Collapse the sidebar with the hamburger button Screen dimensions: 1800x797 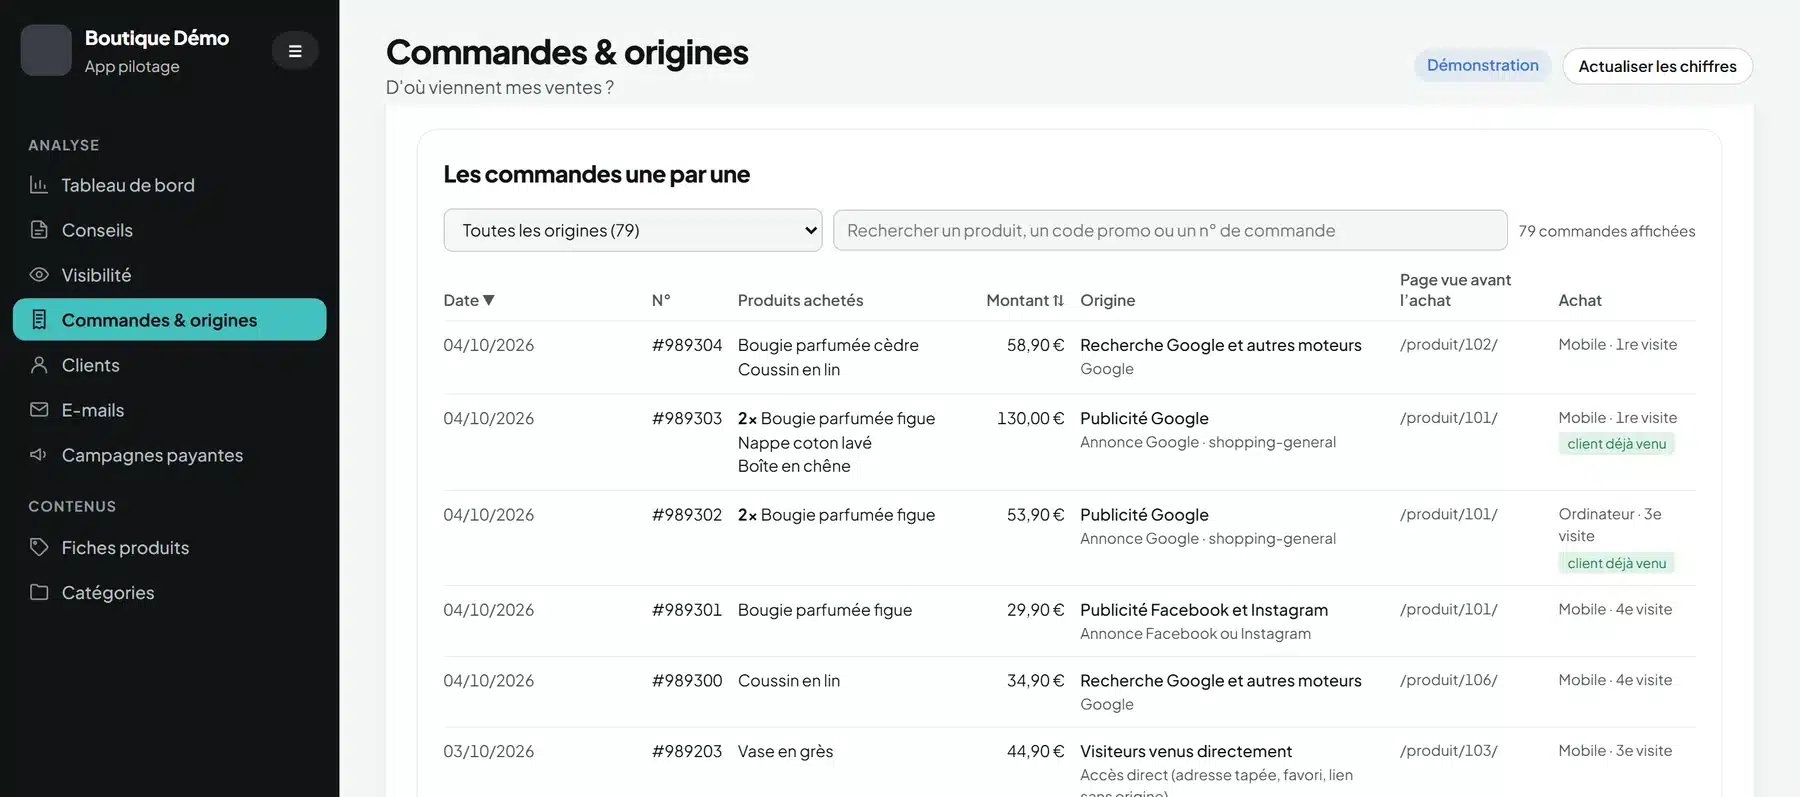click(295, 51)
